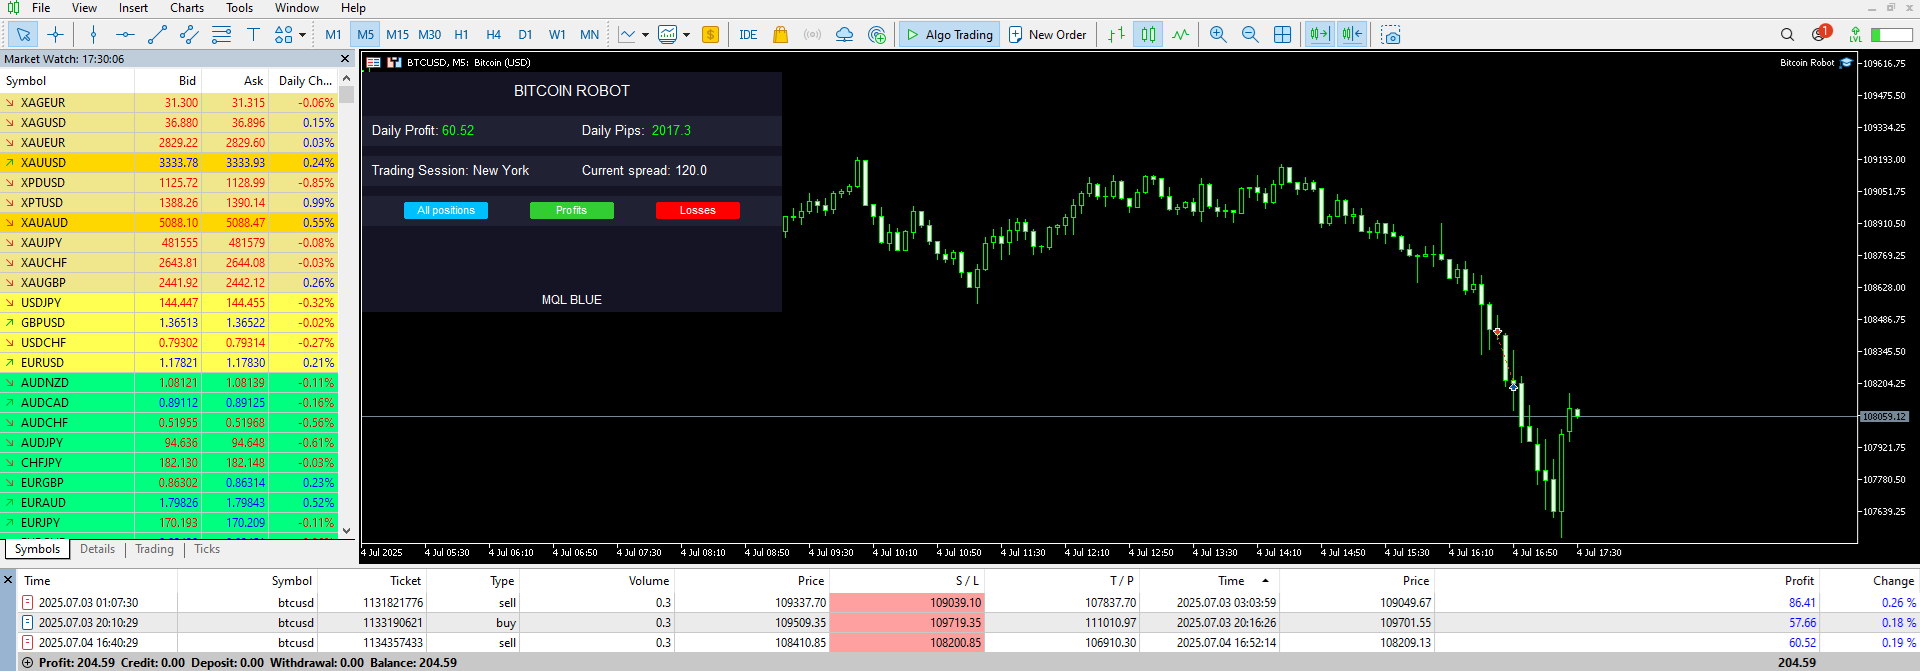
Task: Open the VPS cloud hosting icon
Action: click(x=844, y=35)
